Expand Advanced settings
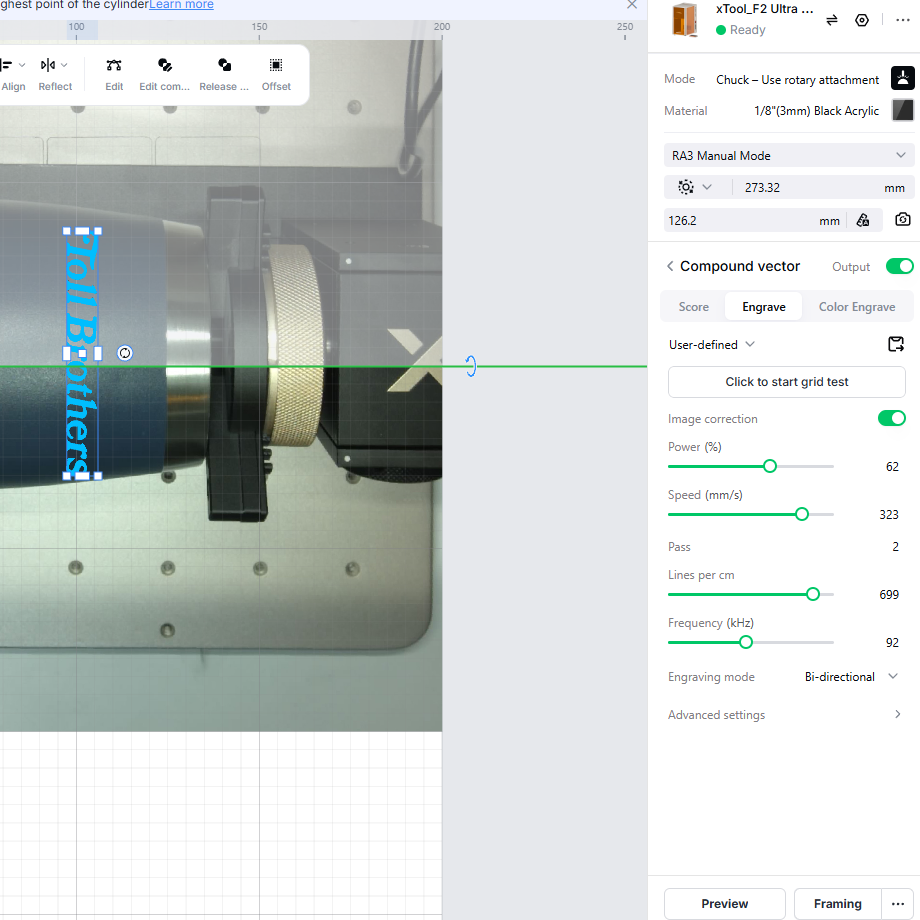The width and height of the screenshot is (920, 920). pos(785,715)
